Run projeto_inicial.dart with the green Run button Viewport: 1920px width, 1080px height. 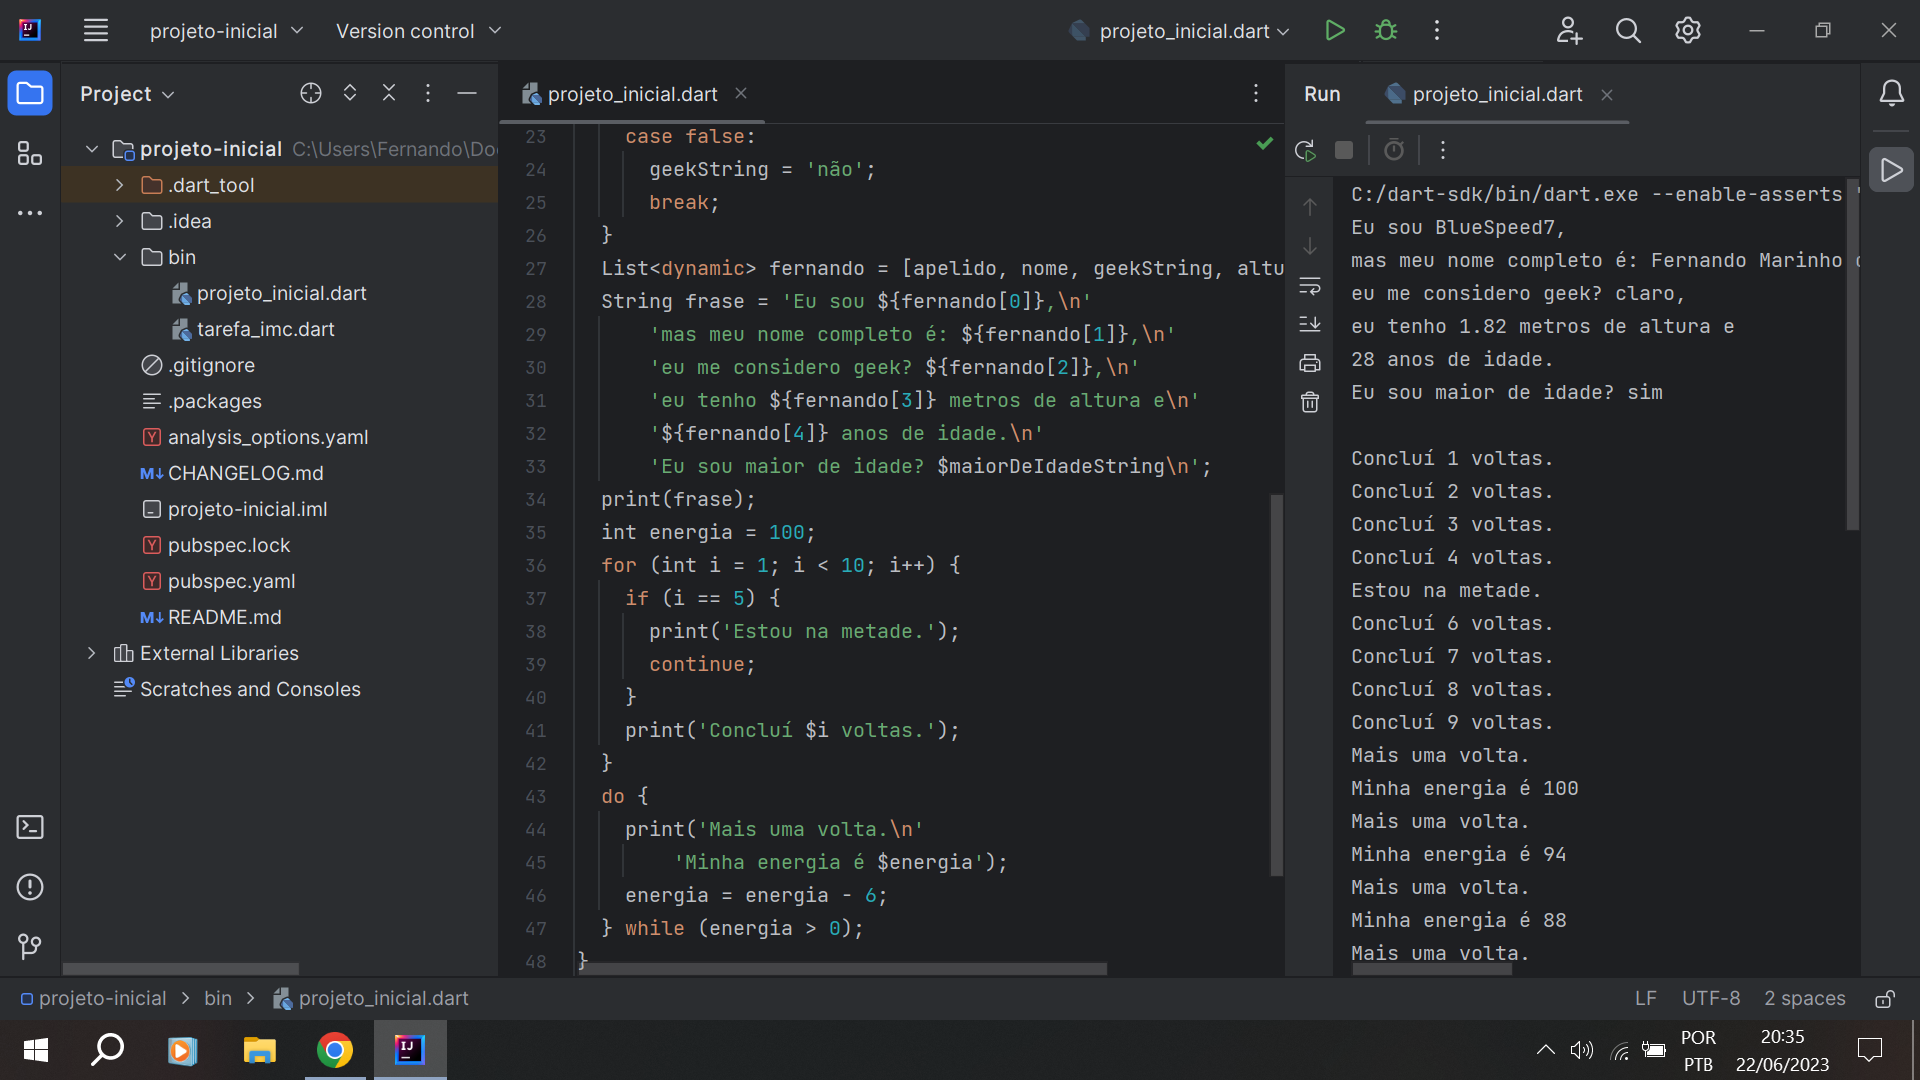tap(1334, 31)
